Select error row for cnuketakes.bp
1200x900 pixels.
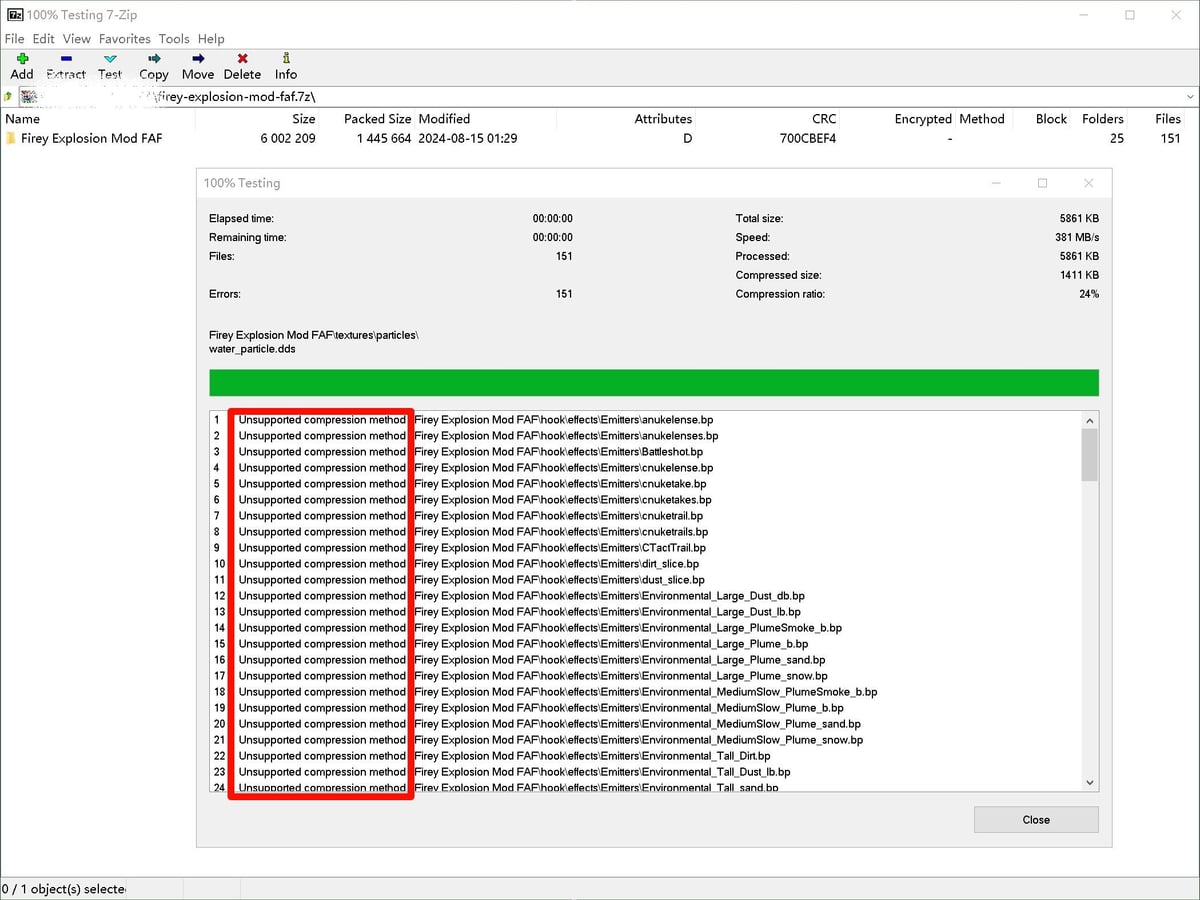click(x=645, y=500)
